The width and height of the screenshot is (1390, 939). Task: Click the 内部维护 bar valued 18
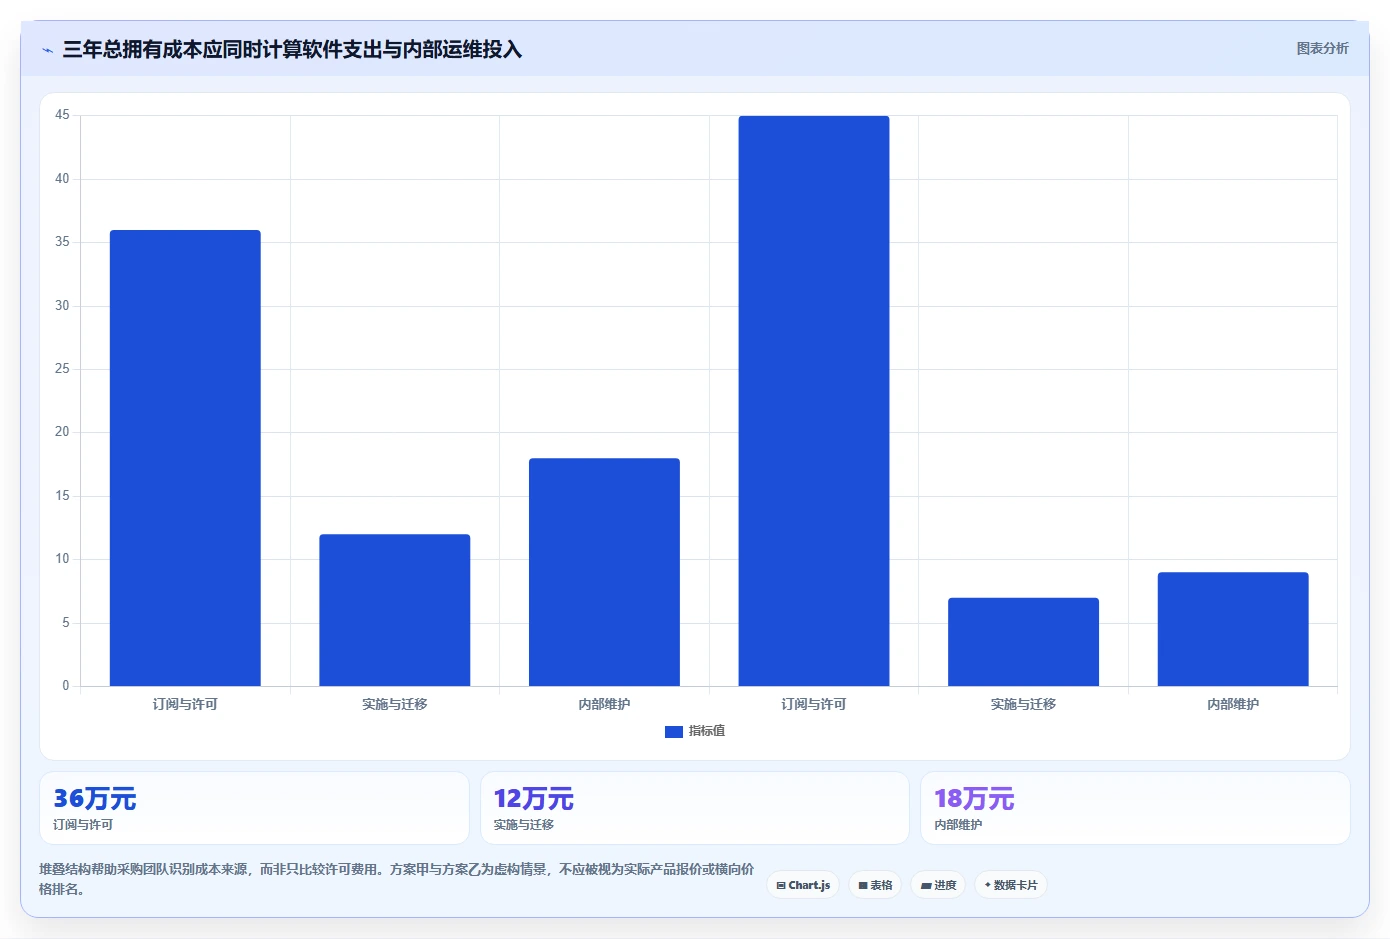pyautogui.click(x=604, y=572)
